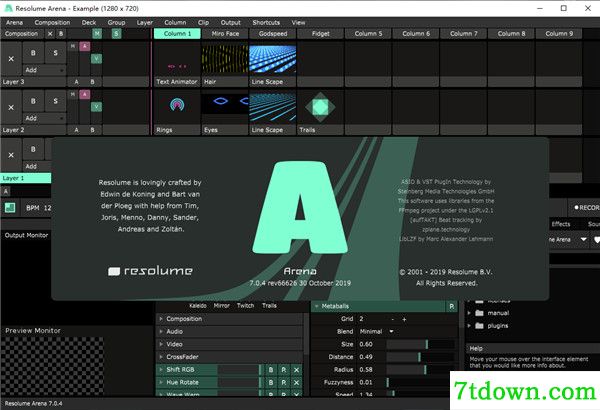Click the BPM tempo icon left of BPM
This screenshot has height=410, width=600.
pyautogui.click(x=10, y=208)
